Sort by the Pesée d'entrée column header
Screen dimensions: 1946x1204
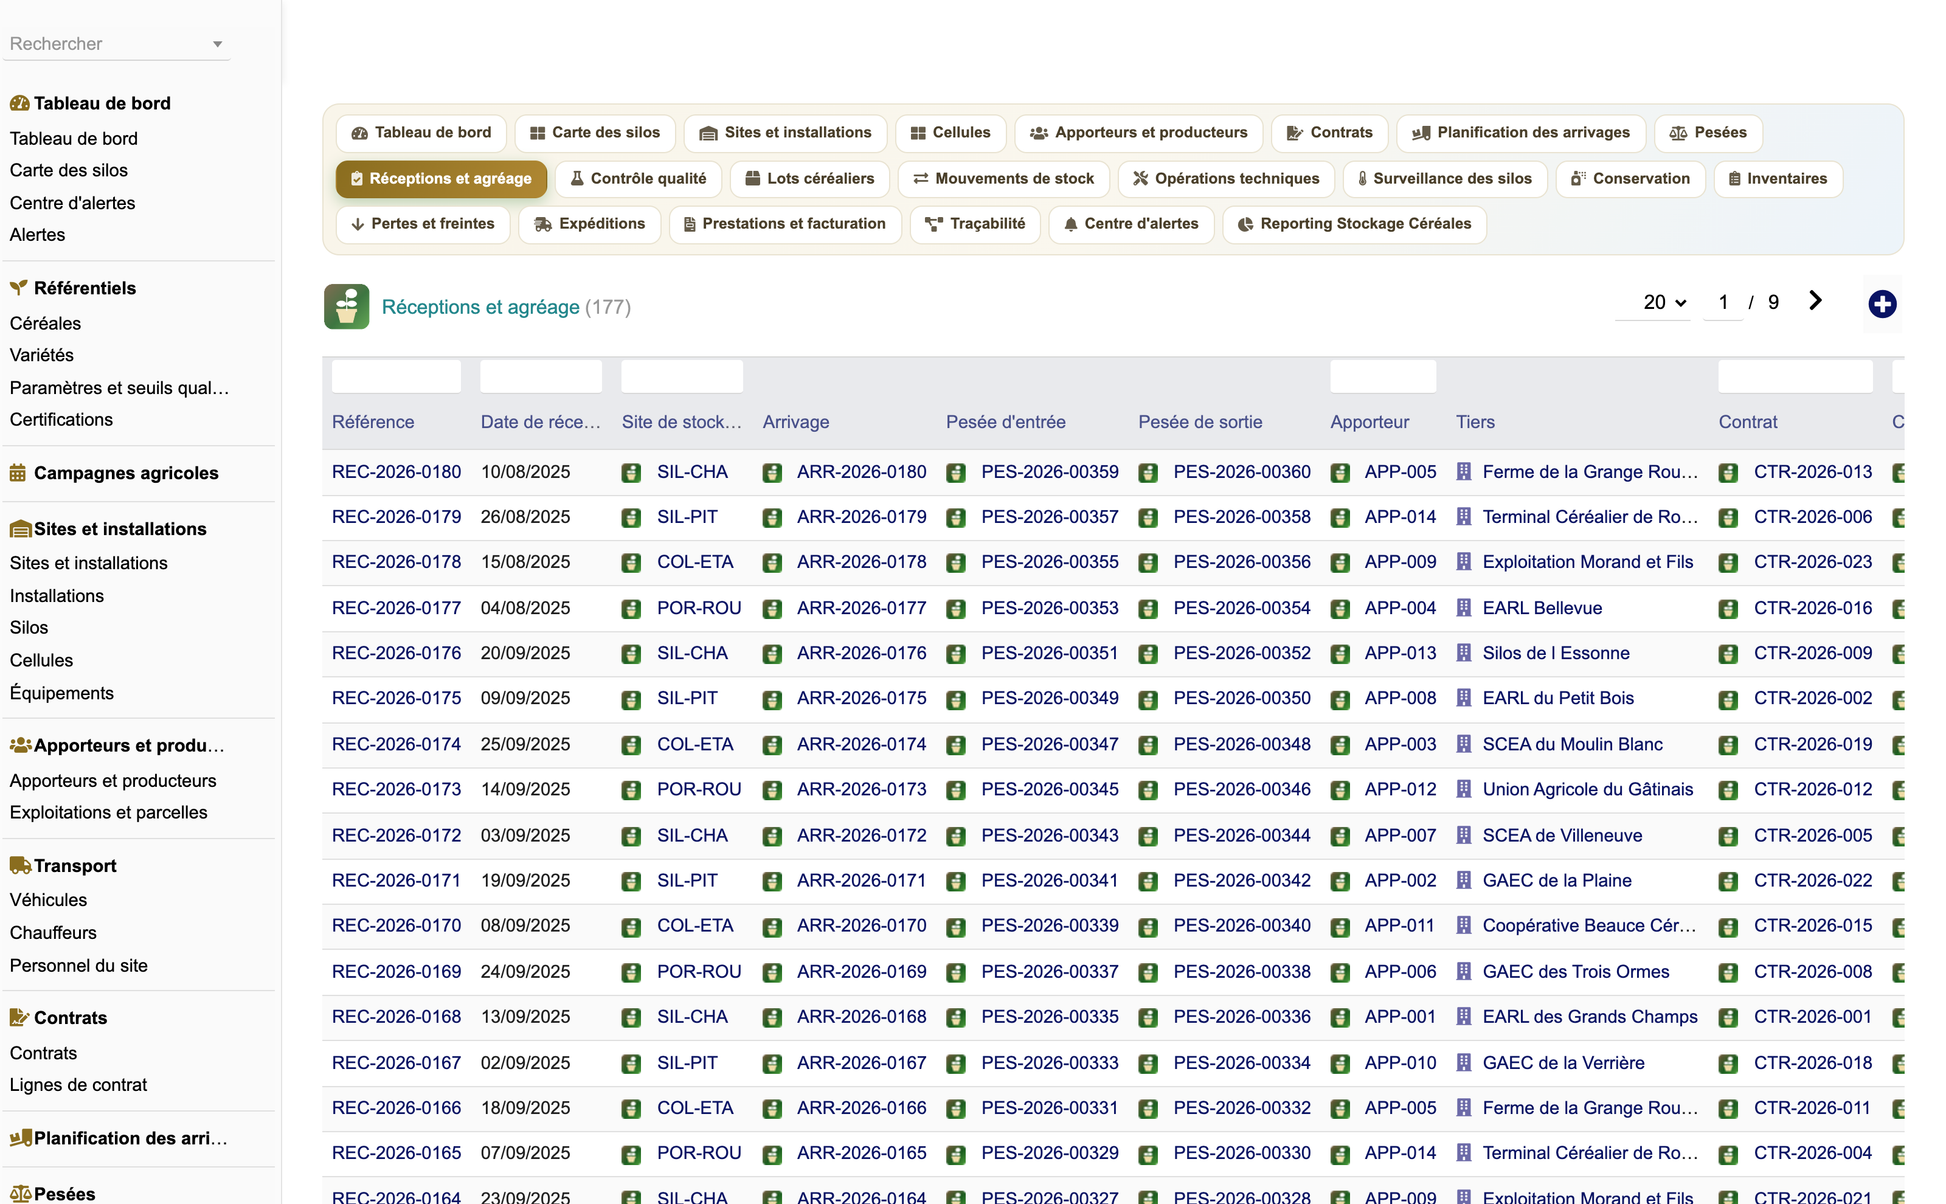point(1005,422)
